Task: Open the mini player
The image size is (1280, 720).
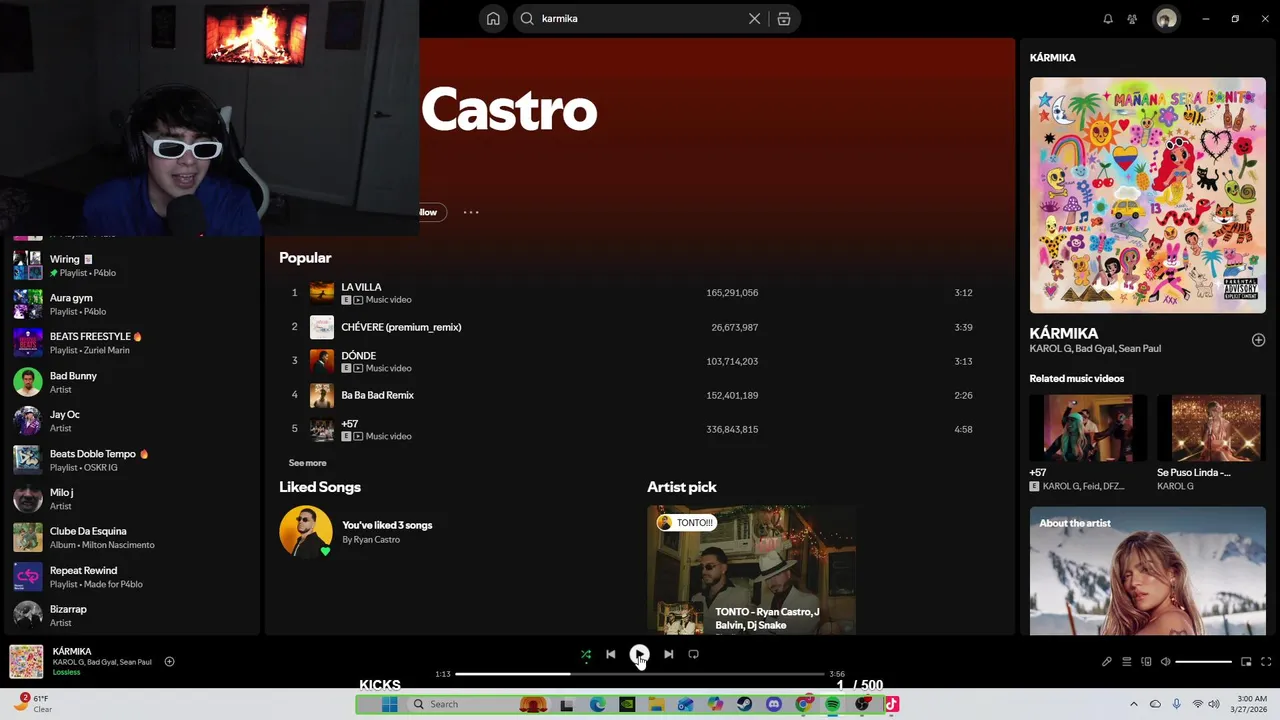Action: [x=1246, y=661]
